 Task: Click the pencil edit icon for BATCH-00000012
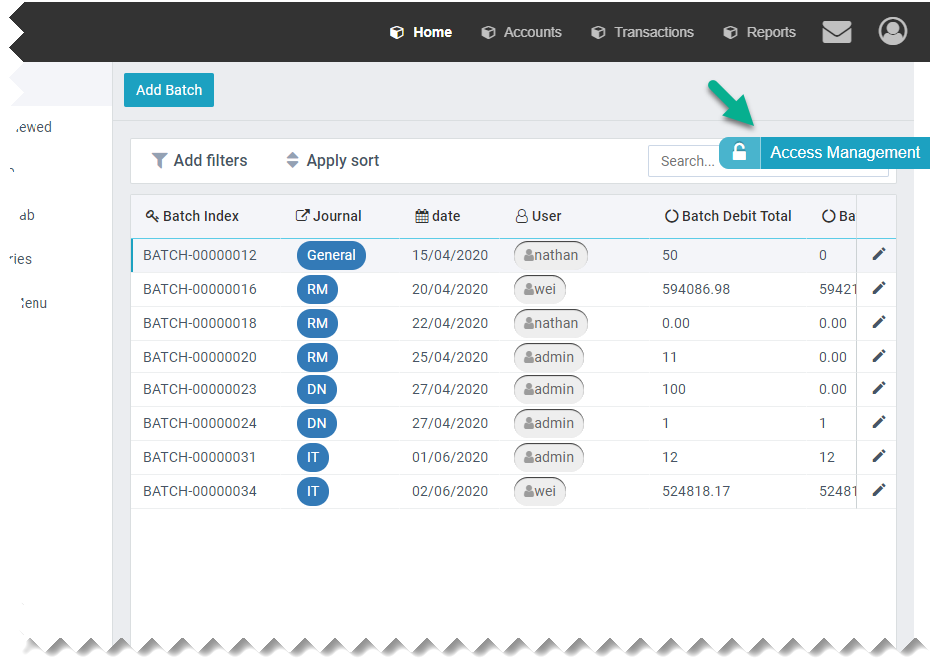(879, 254)
